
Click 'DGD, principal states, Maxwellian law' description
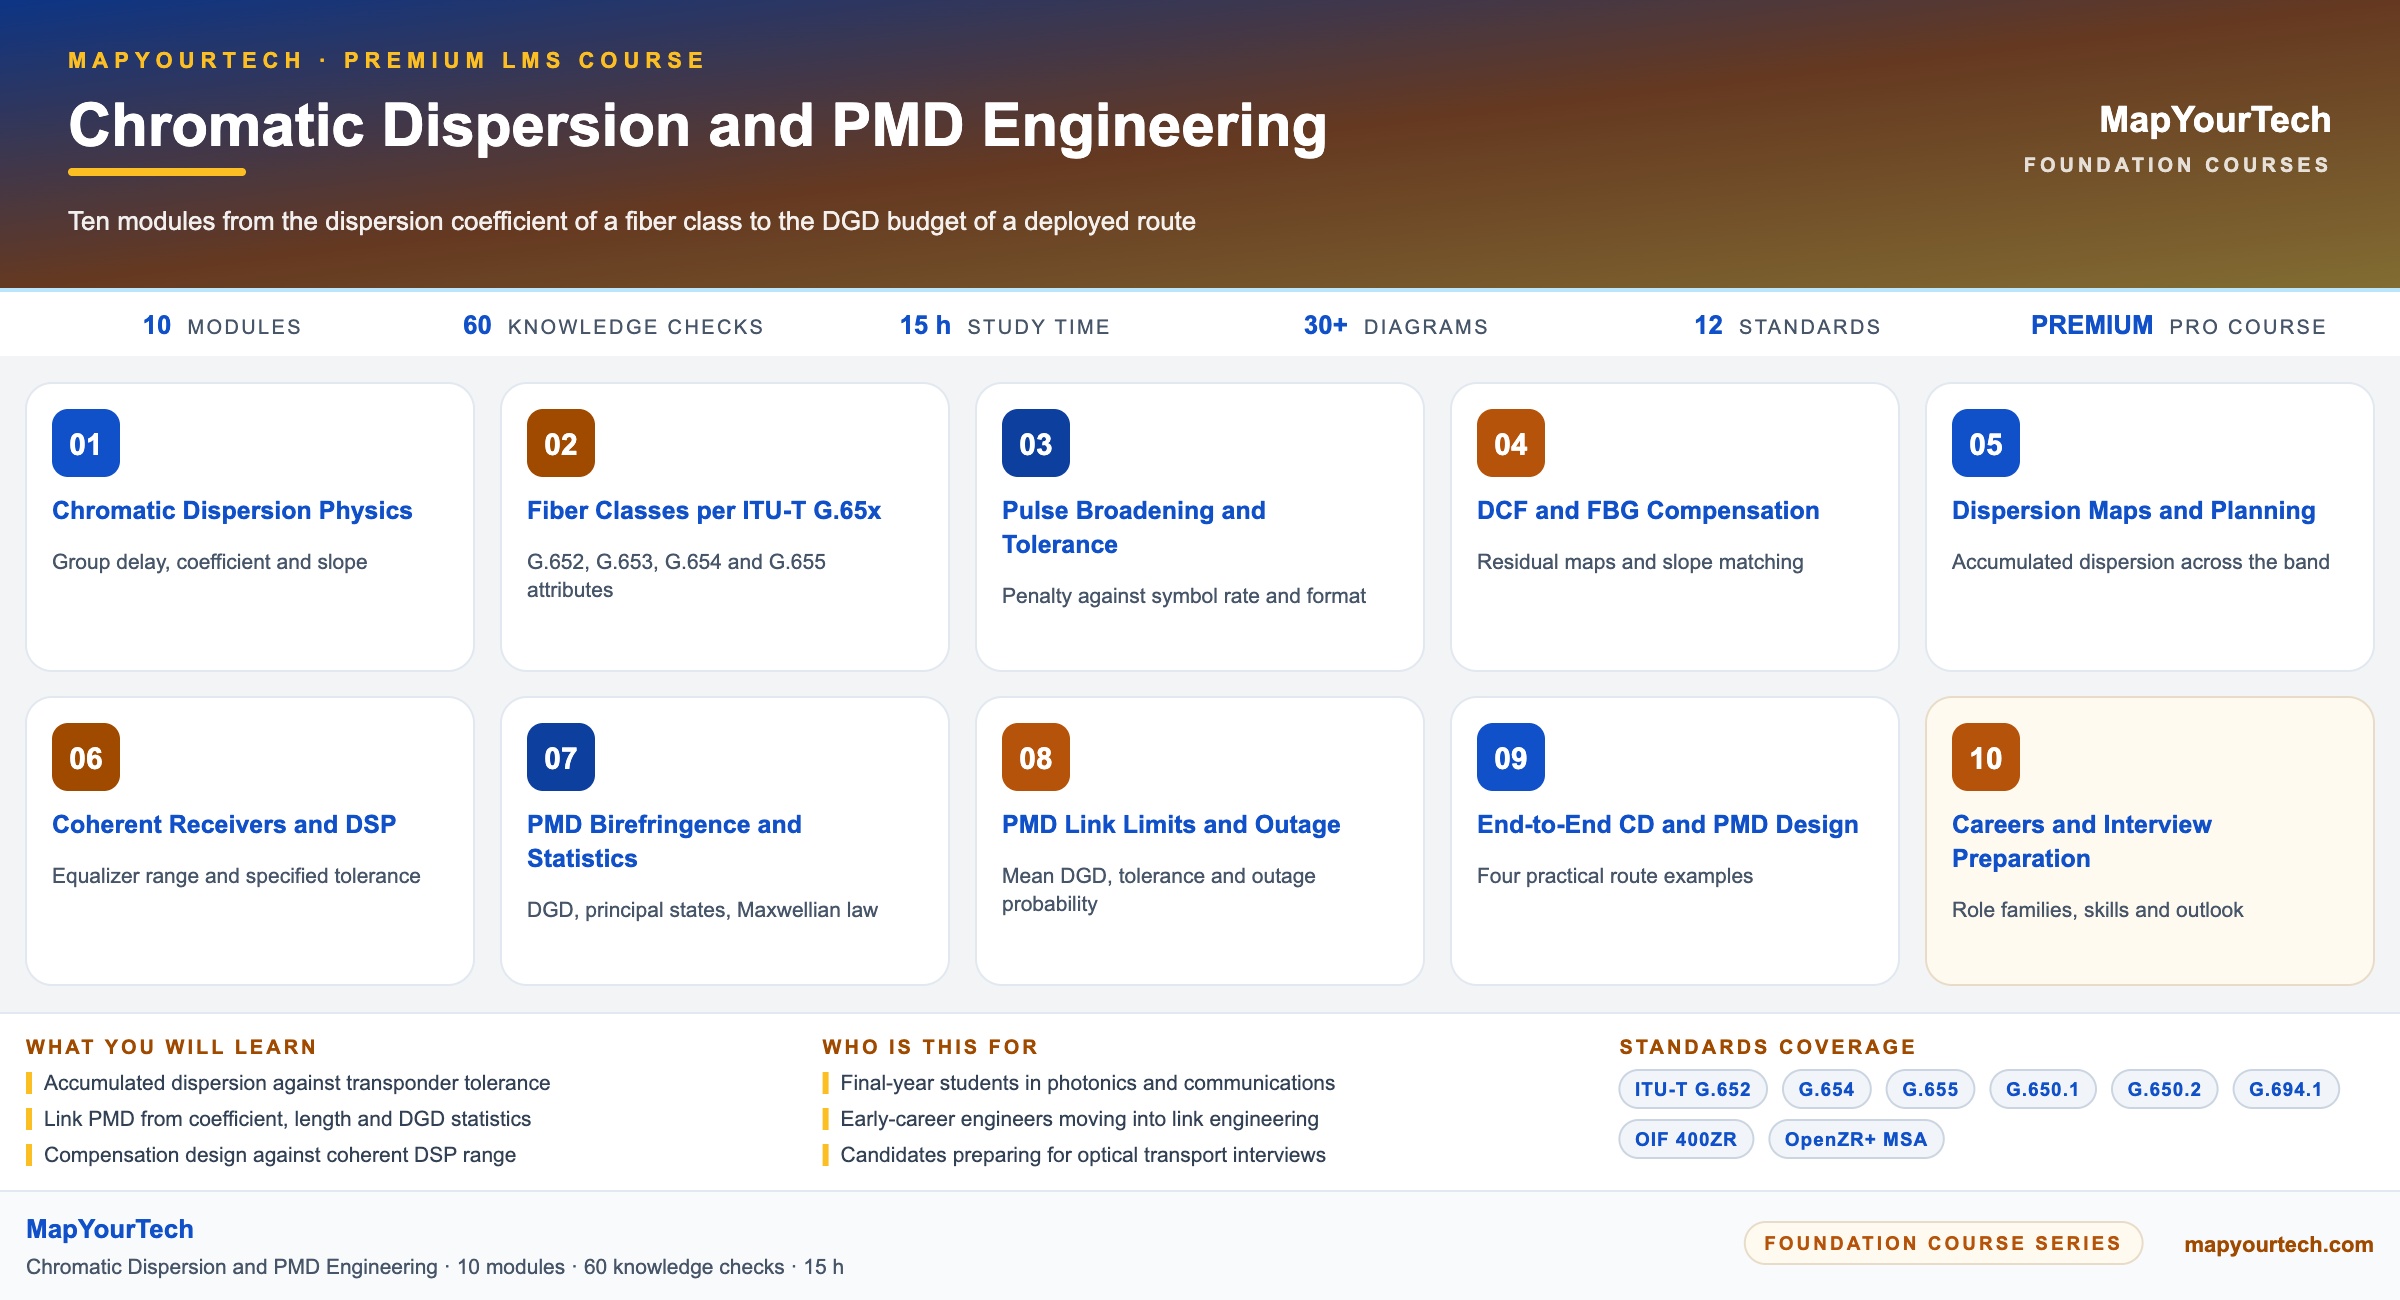[702, 910]
